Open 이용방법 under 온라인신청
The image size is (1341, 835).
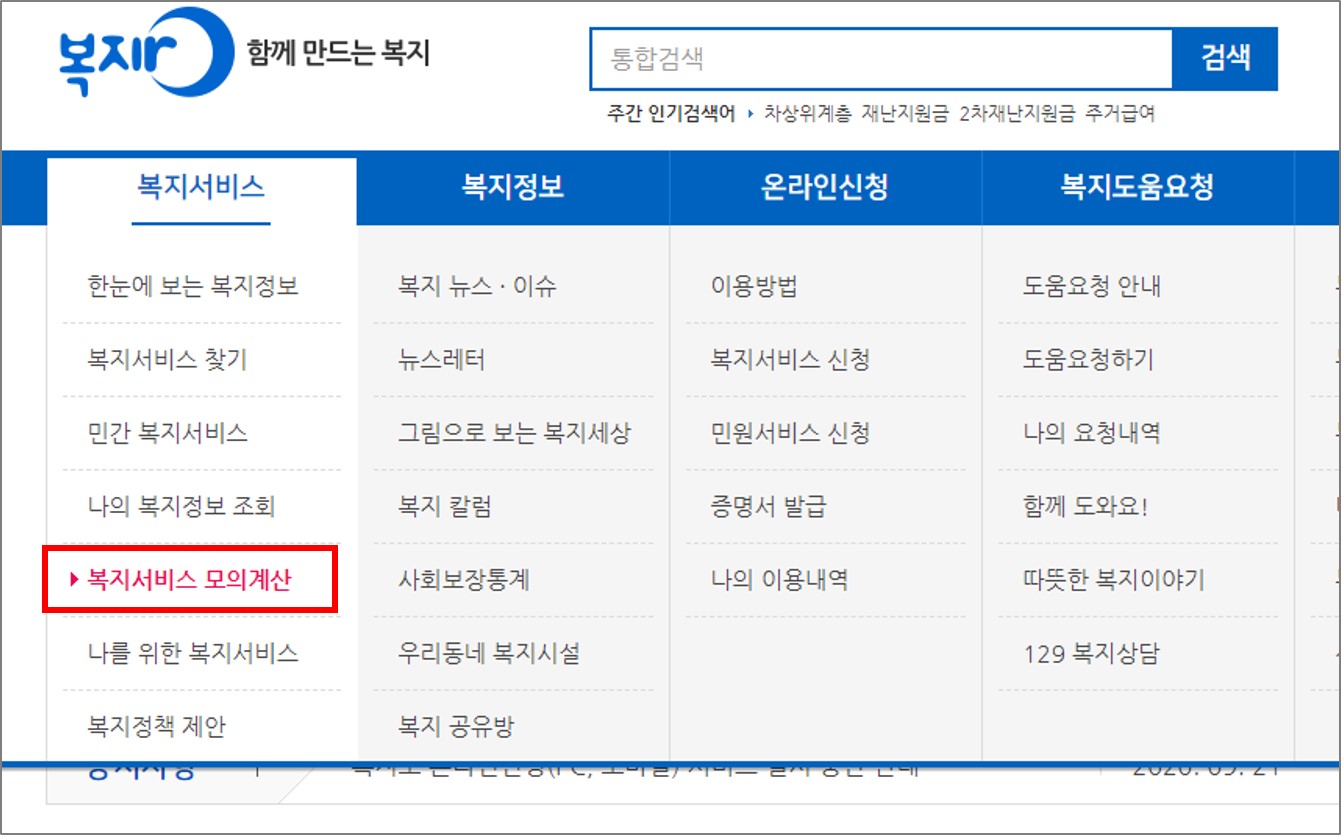tap(755, 287)
